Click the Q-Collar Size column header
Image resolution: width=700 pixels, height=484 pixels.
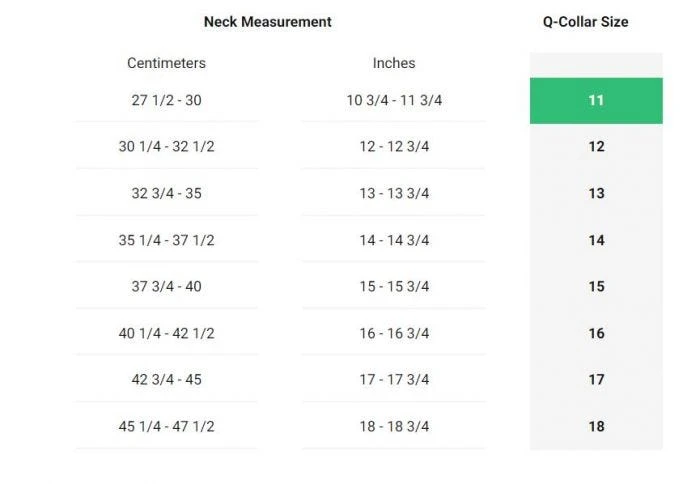tap(578, 22)
